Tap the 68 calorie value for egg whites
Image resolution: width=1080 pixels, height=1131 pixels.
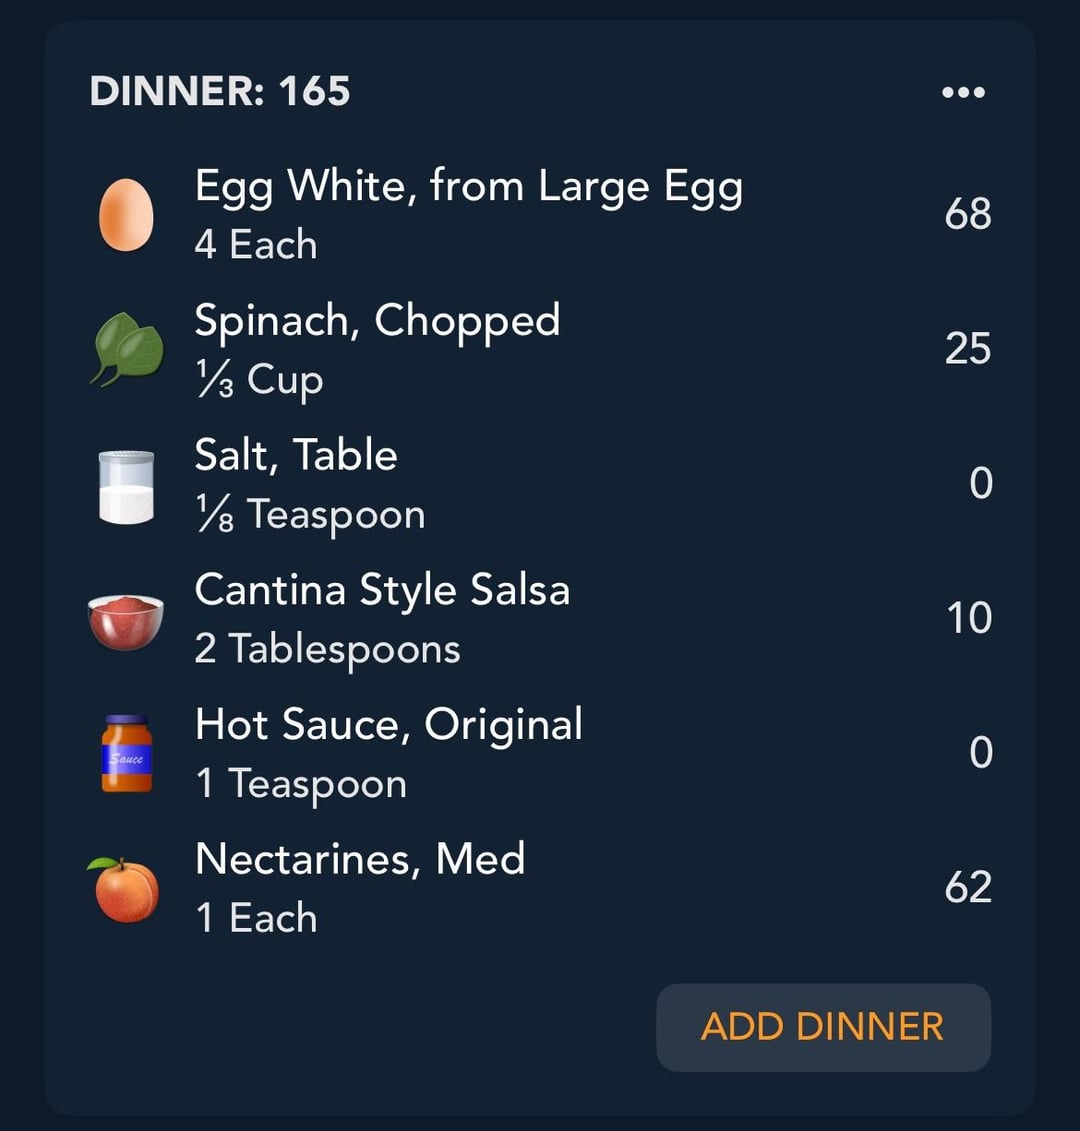click(968, 214)
